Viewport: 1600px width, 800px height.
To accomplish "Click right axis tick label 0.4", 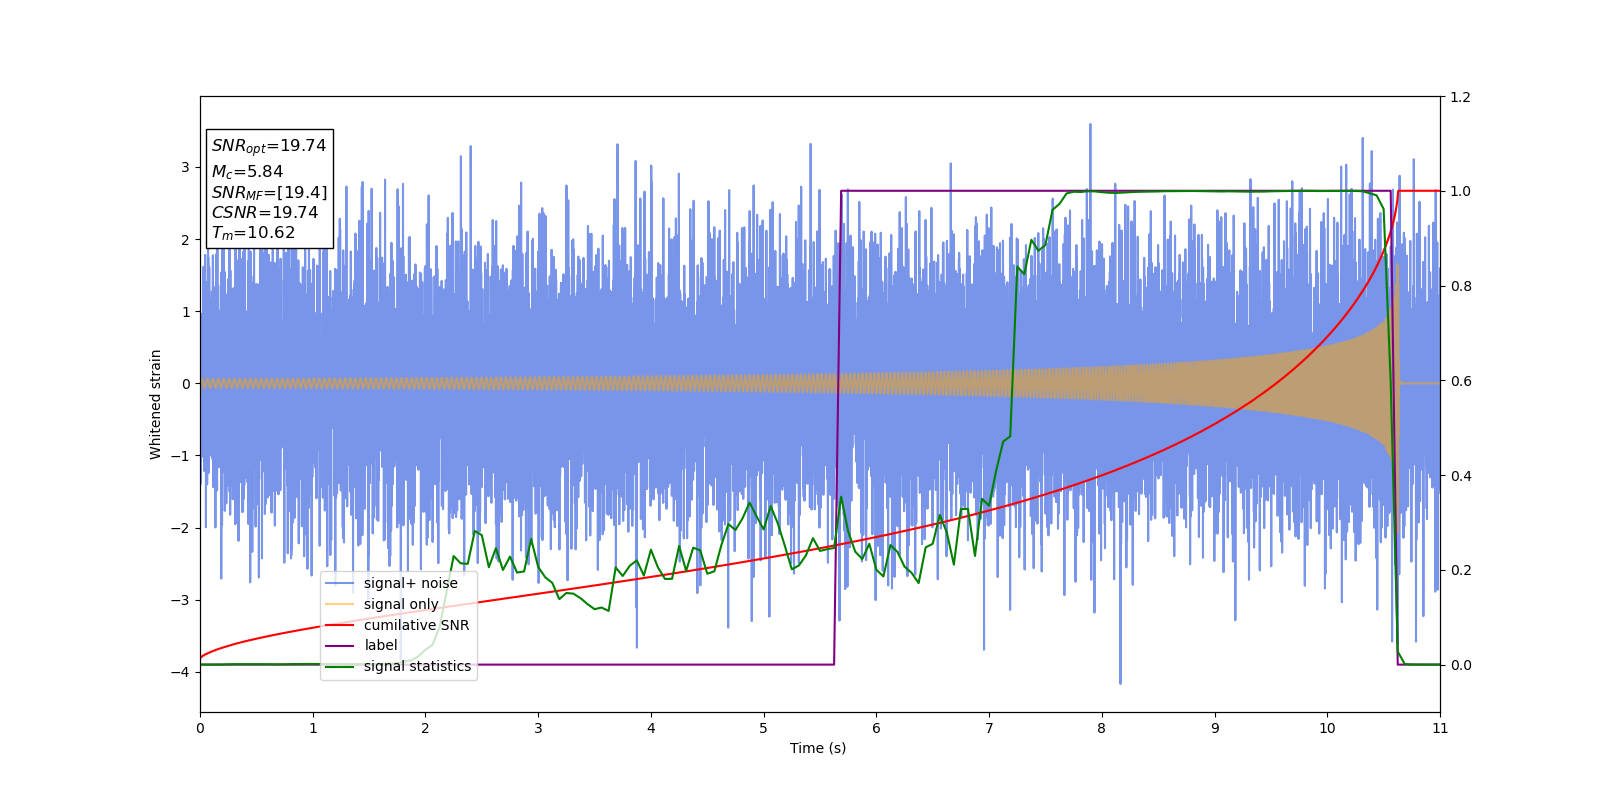I will 1460,476.
